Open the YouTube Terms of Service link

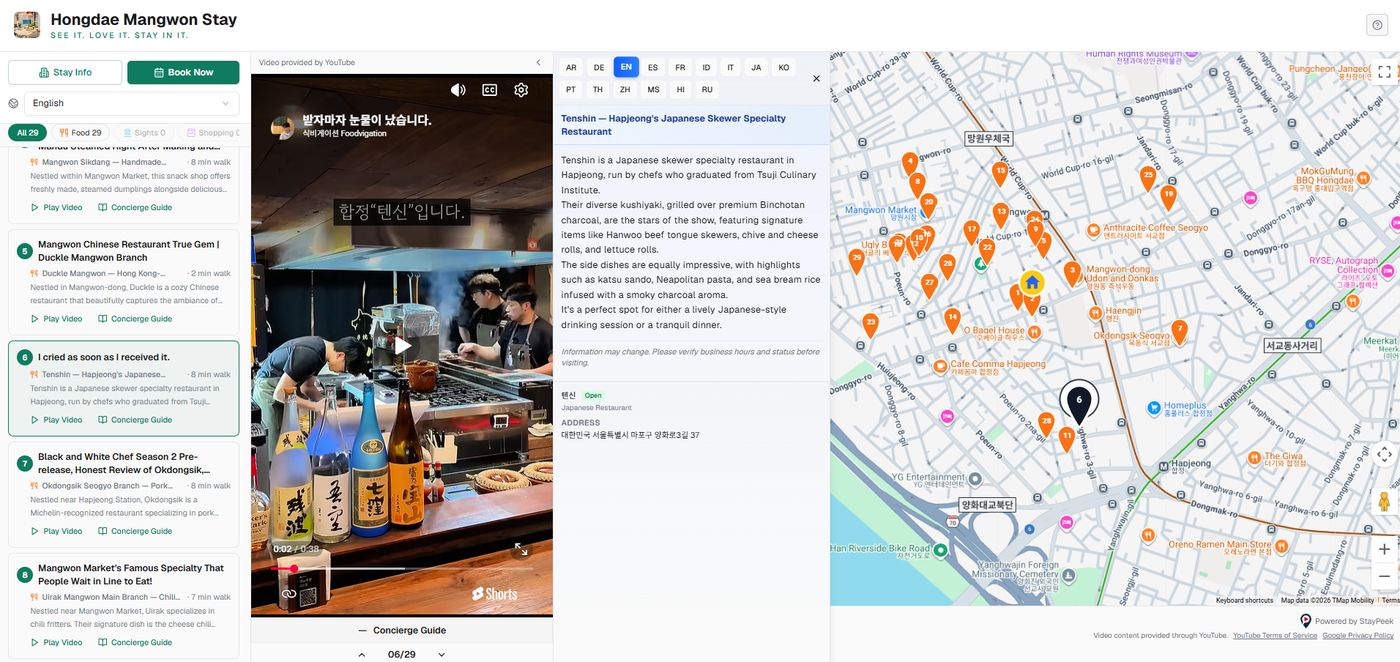coord(1275,635)
